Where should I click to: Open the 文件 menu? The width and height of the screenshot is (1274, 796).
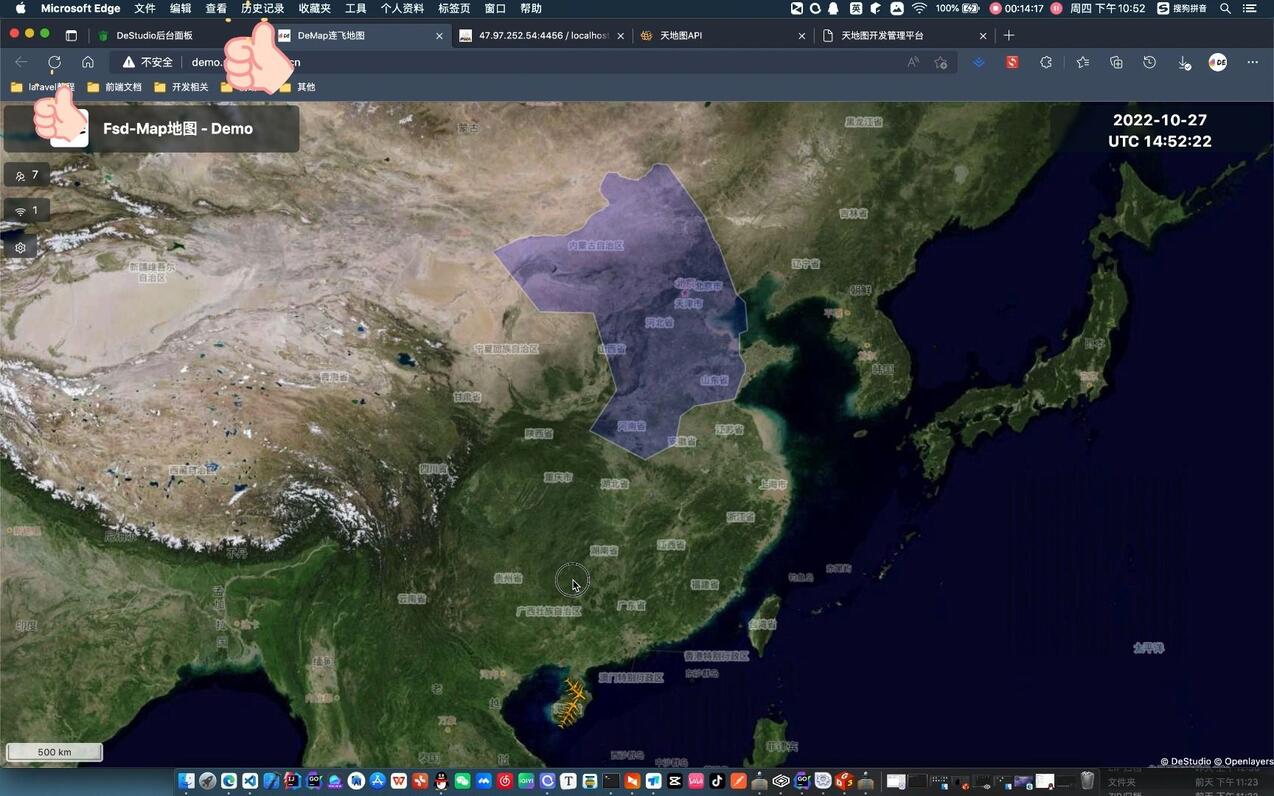tap(145, 8)
